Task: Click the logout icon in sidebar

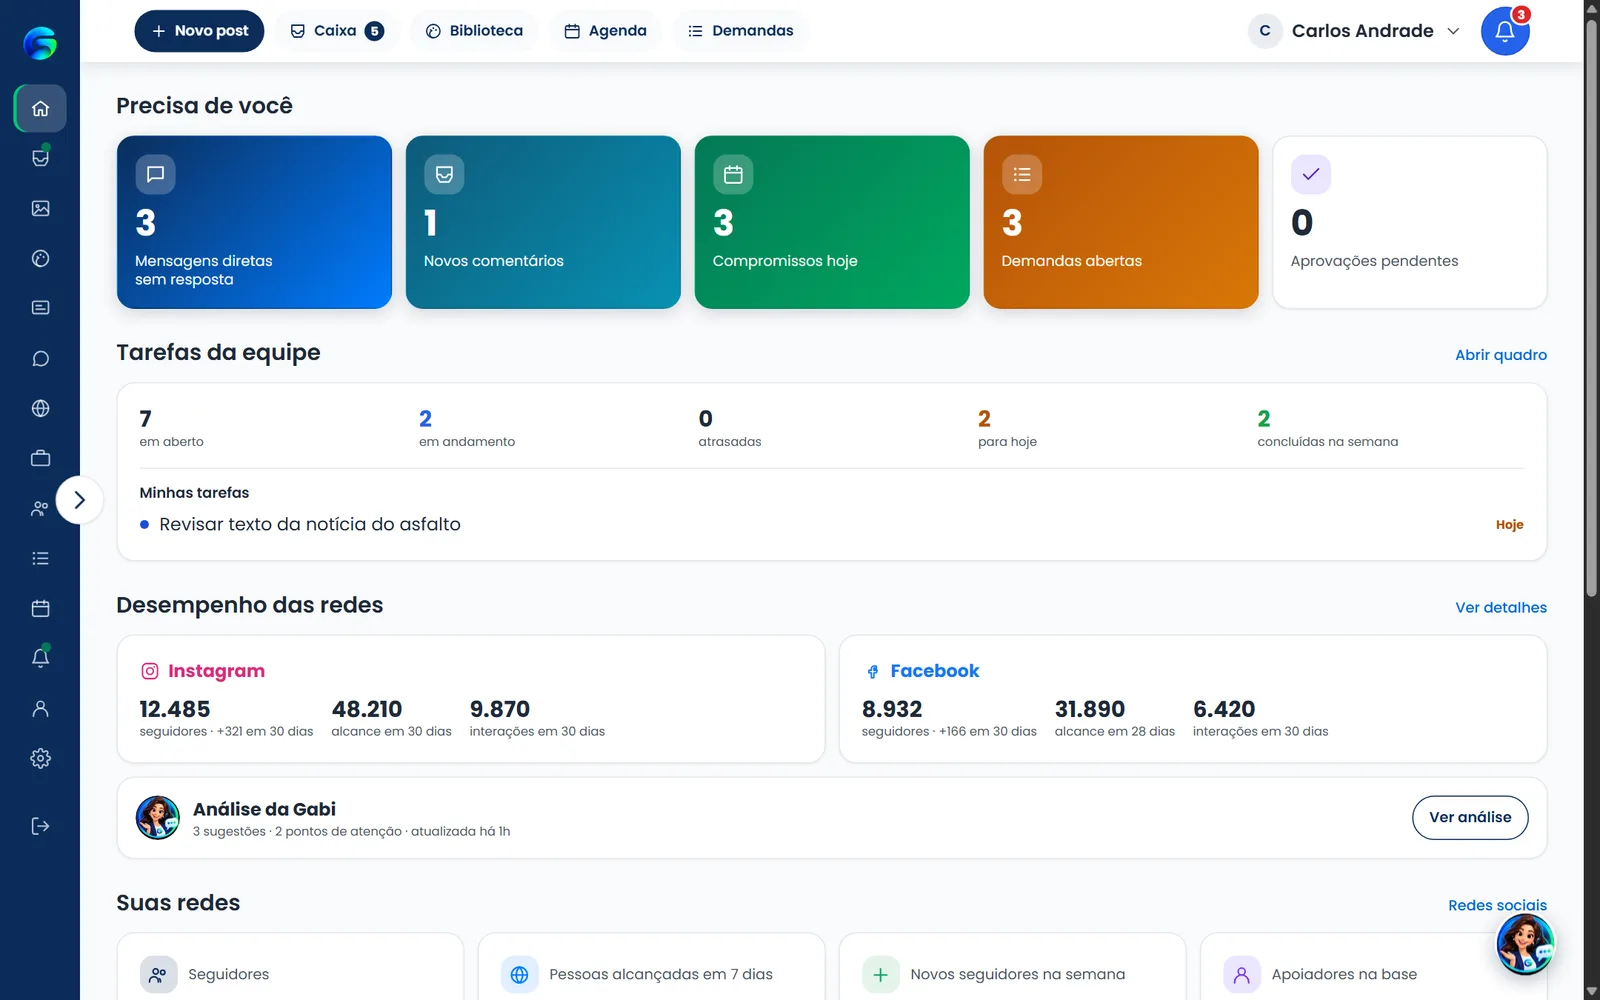Action: pyautogui.click(x=40, y=826)
